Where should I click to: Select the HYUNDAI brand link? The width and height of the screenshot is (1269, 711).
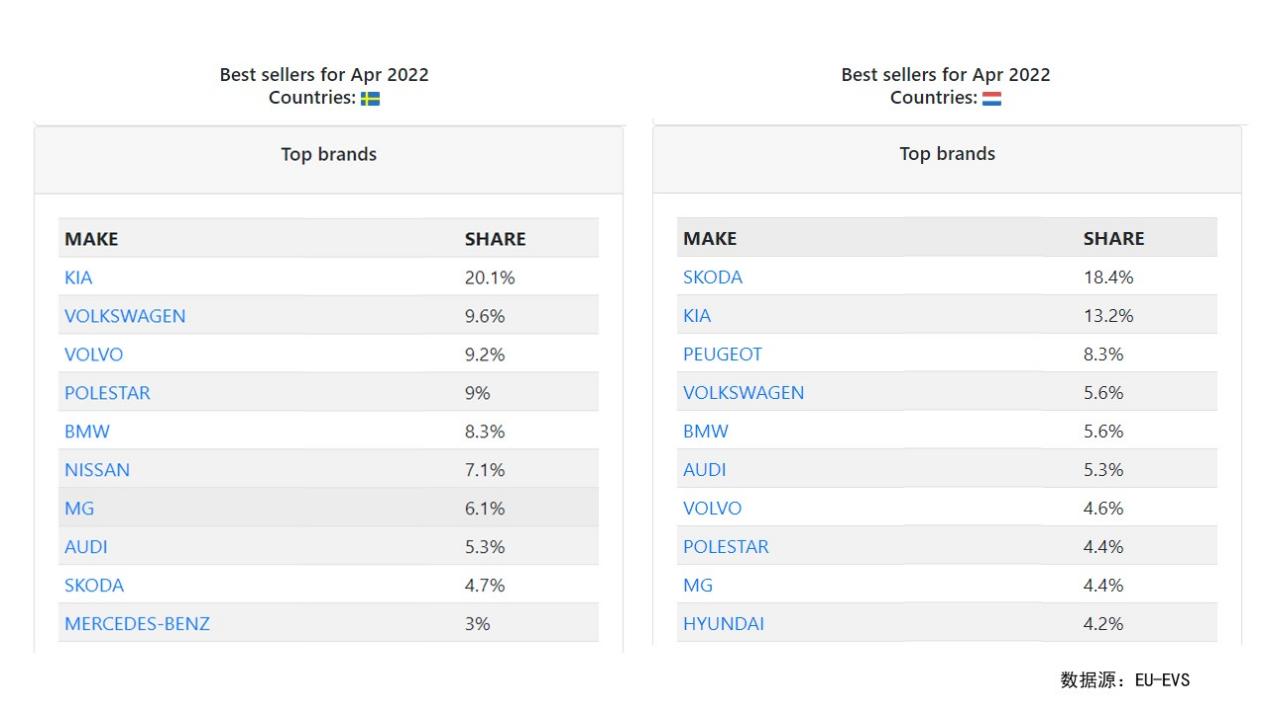pos(723,624)
